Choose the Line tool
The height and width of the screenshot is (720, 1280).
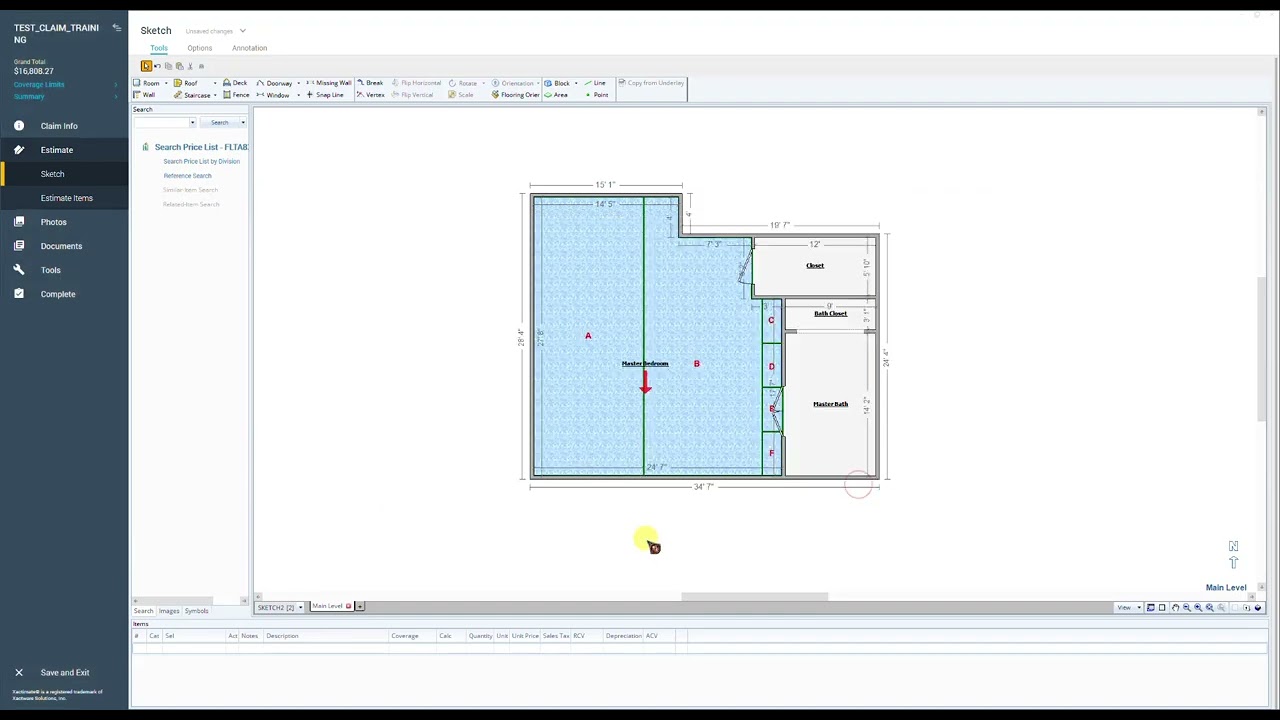[594, 83]
